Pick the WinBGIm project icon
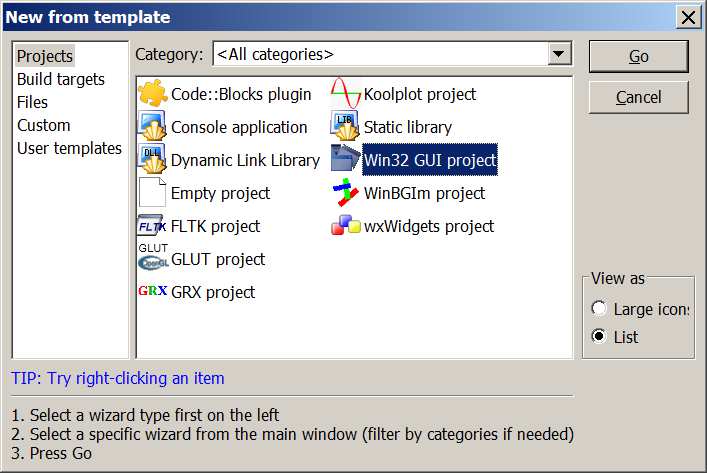707x473 pixels. (x=345, y=193)
